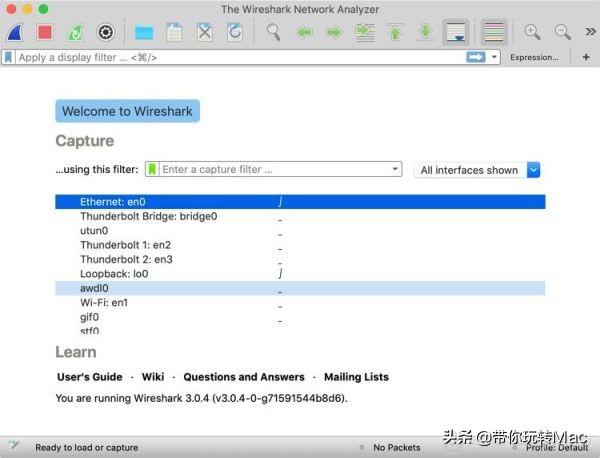Go to specified packet icon
This screenshot has width=600, height=458.
[365, 33]
